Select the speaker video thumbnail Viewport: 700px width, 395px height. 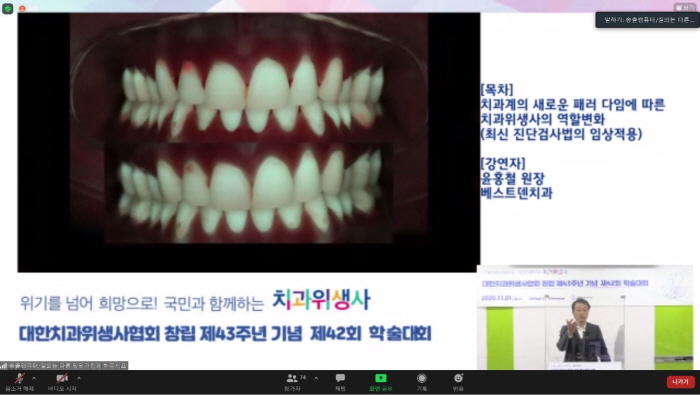(x=585, y=317)
